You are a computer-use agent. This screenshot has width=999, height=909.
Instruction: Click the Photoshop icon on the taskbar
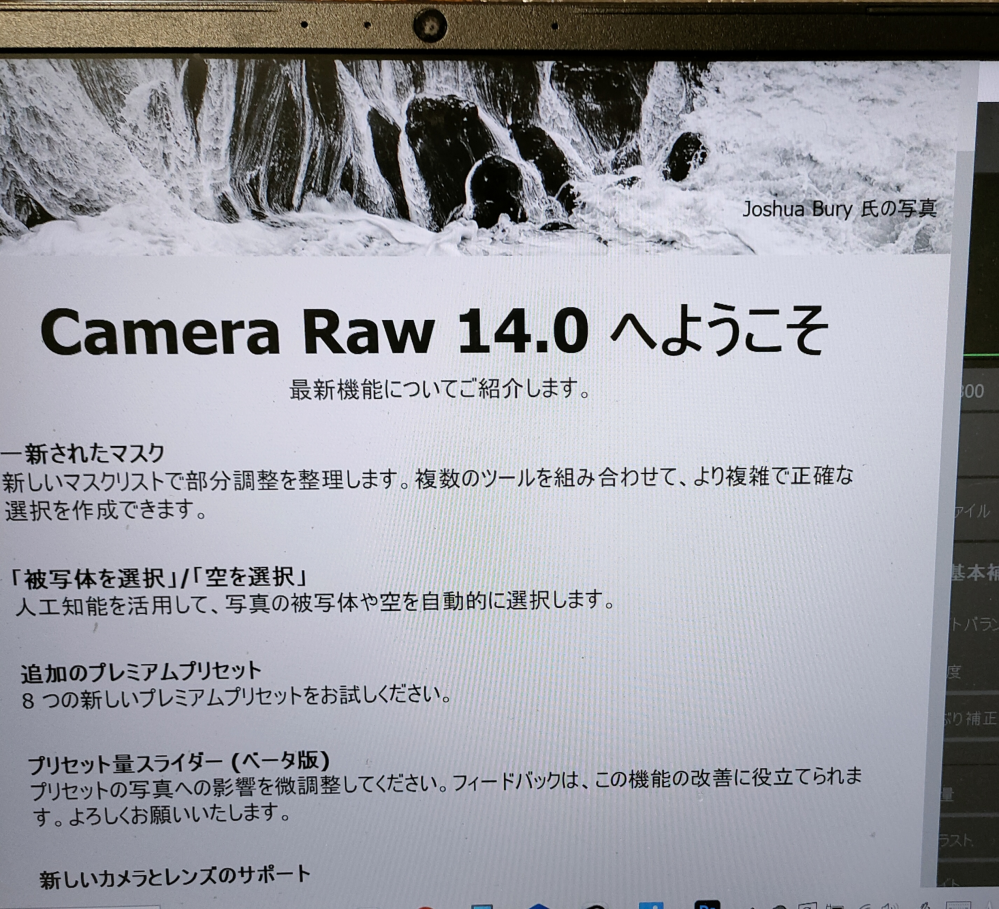click(x=708, y=903)
